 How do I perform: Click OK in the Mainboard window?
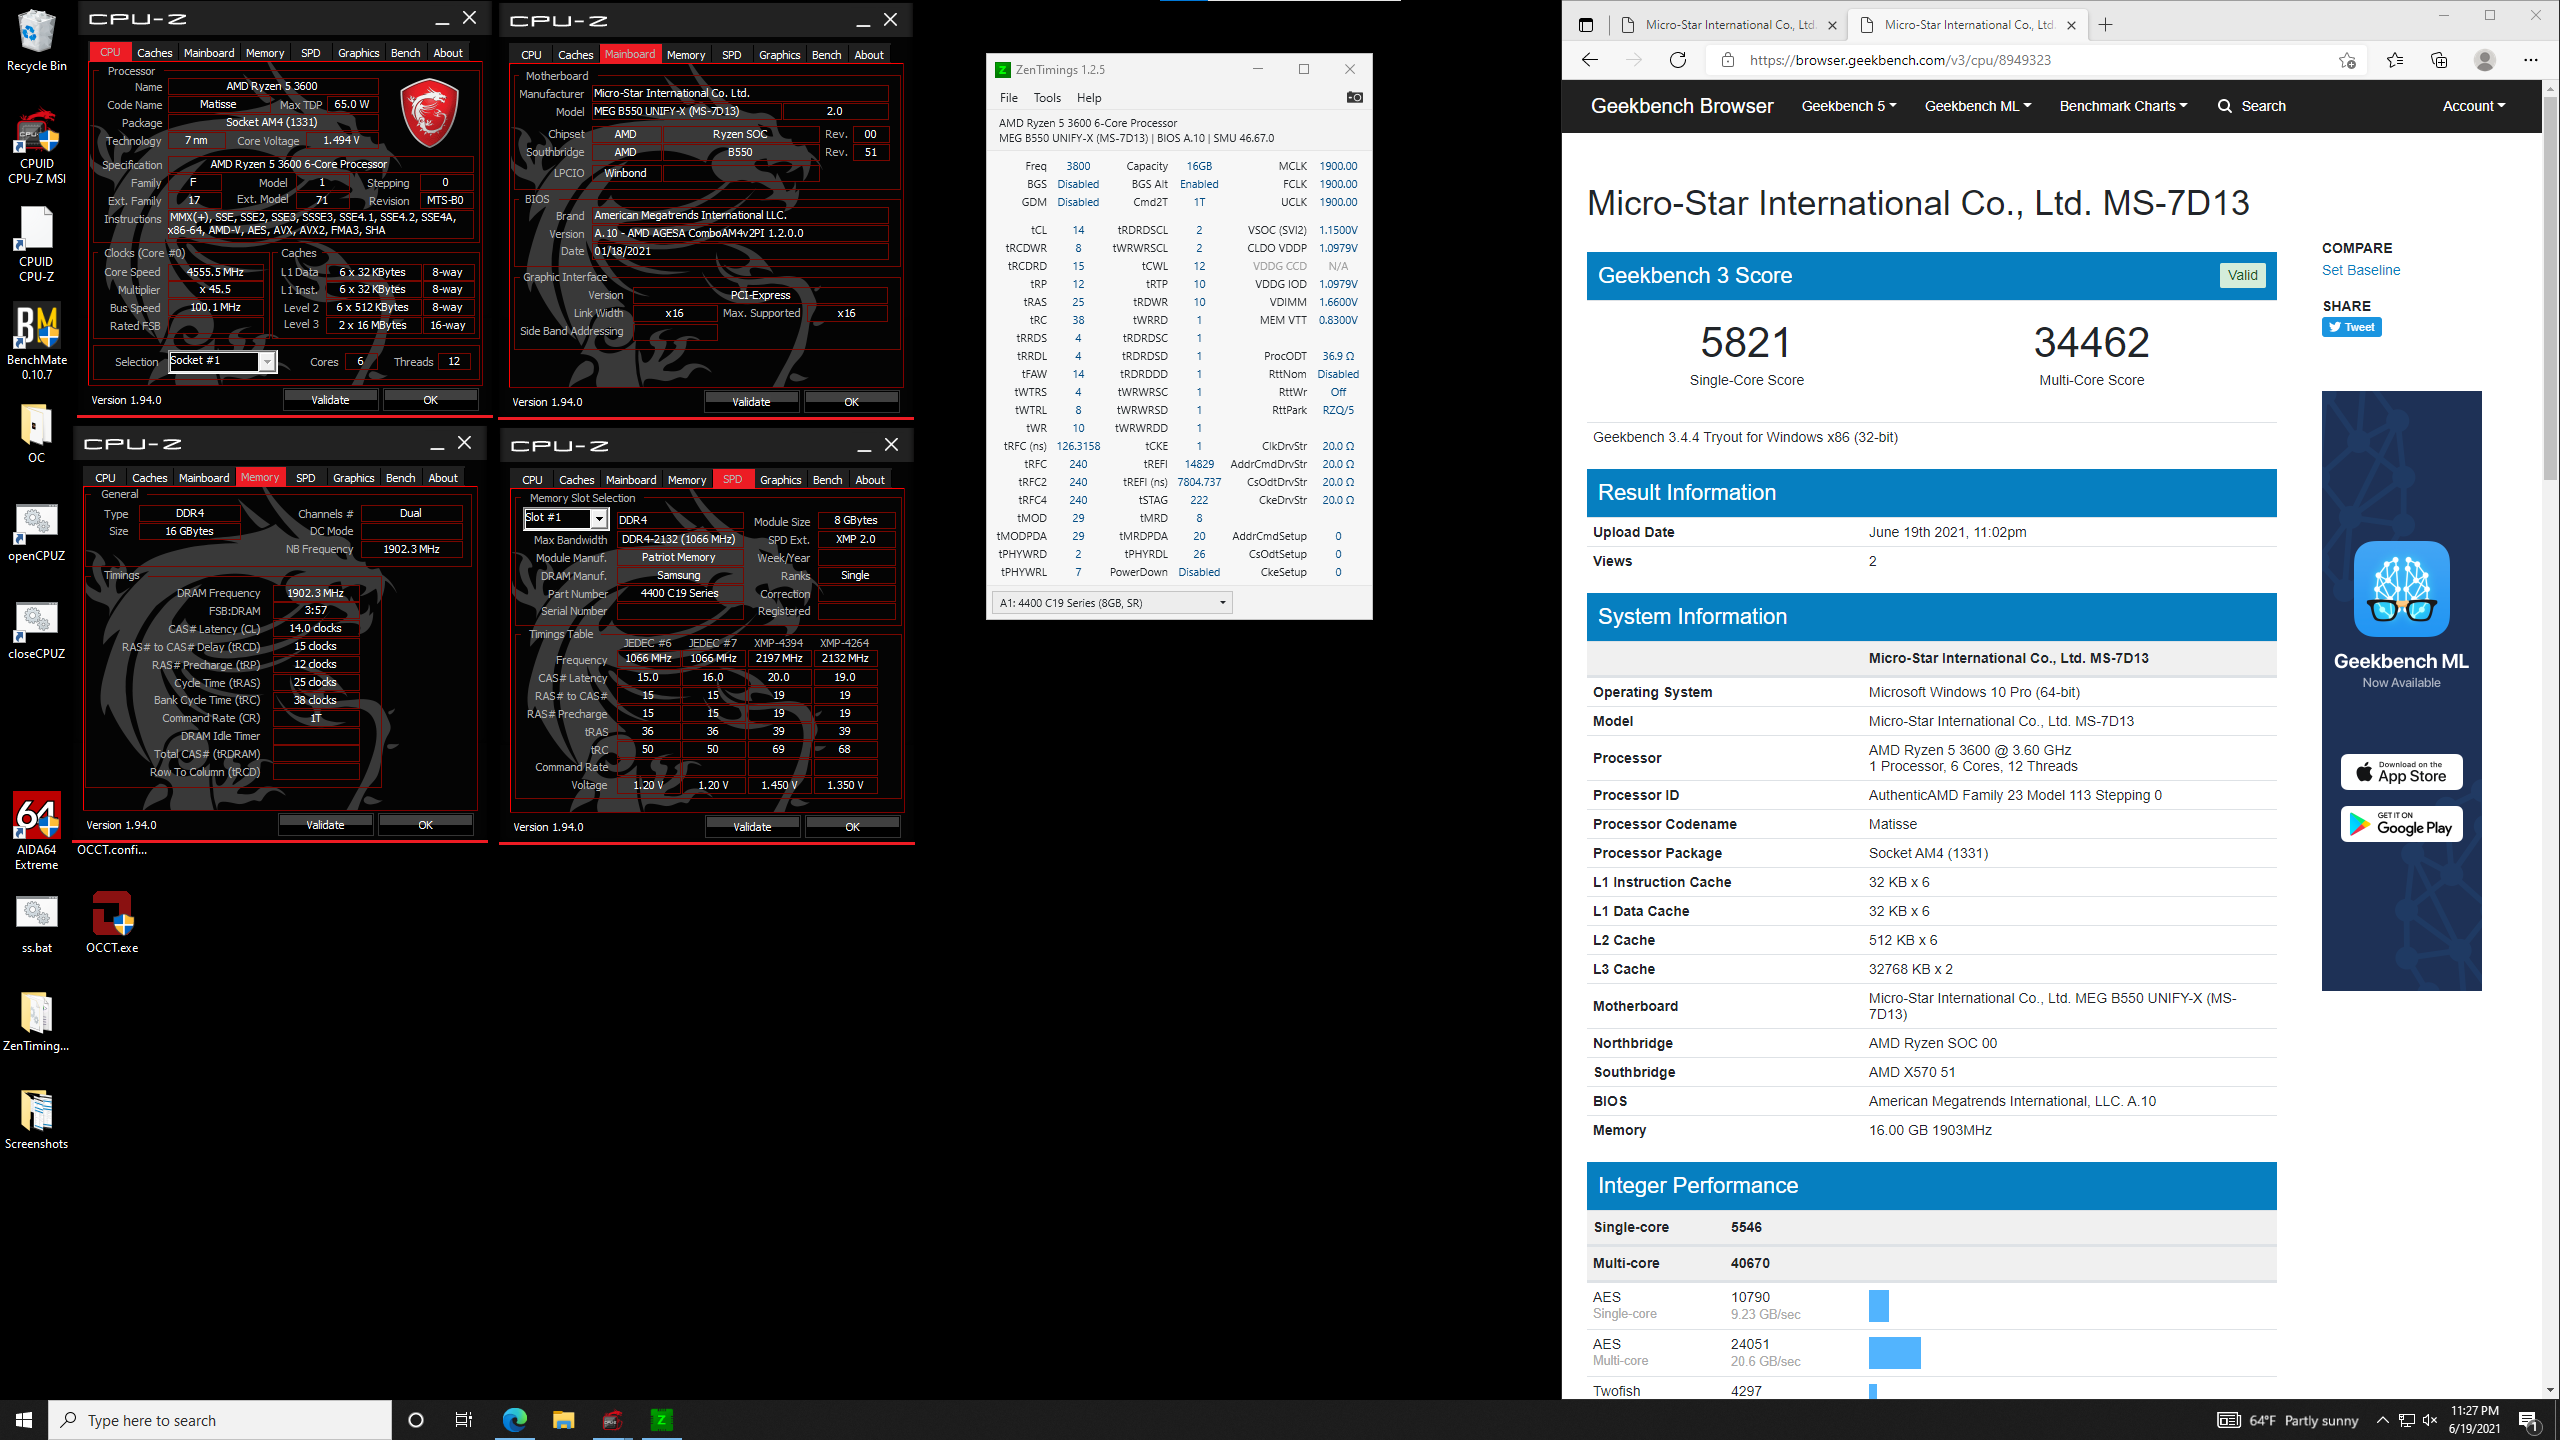[x=851, y=402]
